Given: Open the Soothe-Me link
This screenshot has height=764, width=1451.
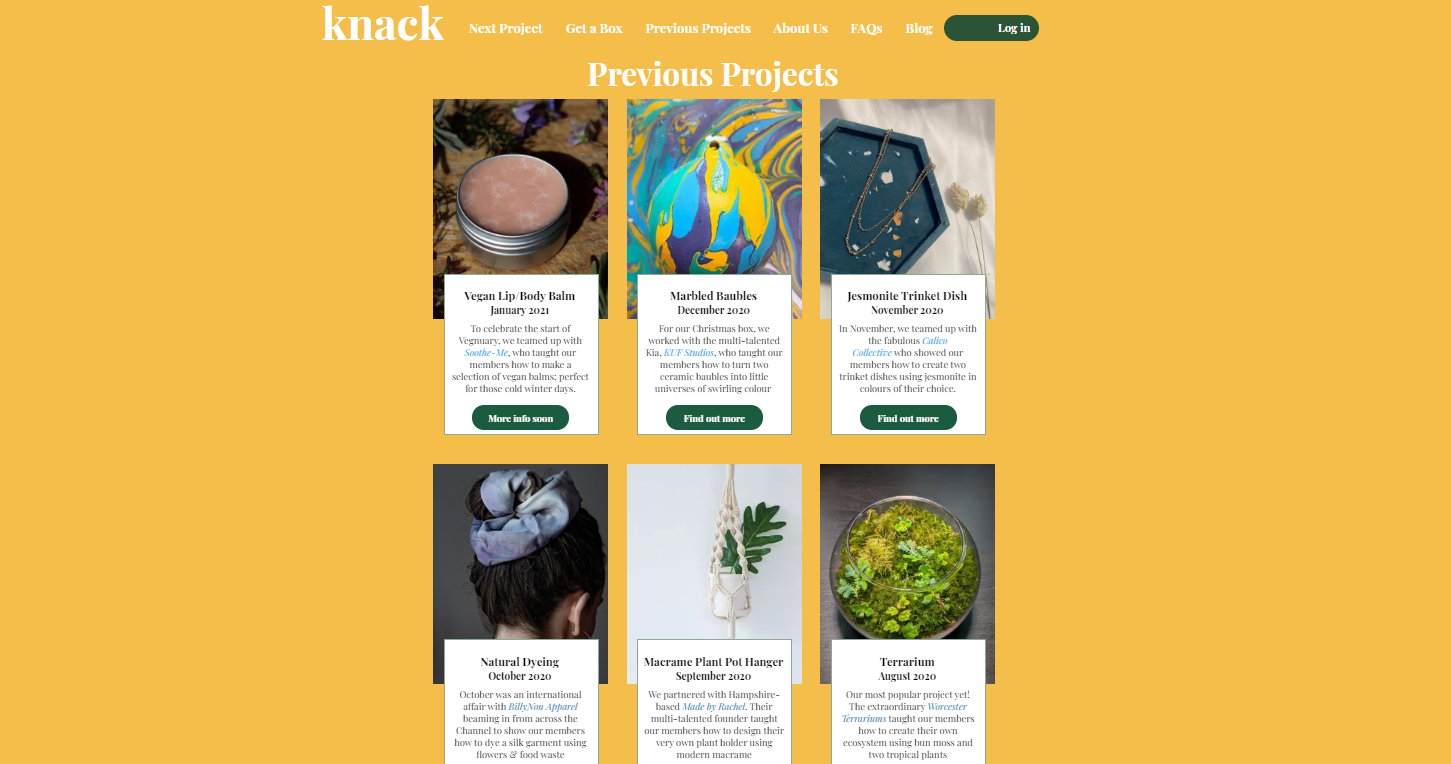Looking at the screenshot, I should (x=486, y=353).
